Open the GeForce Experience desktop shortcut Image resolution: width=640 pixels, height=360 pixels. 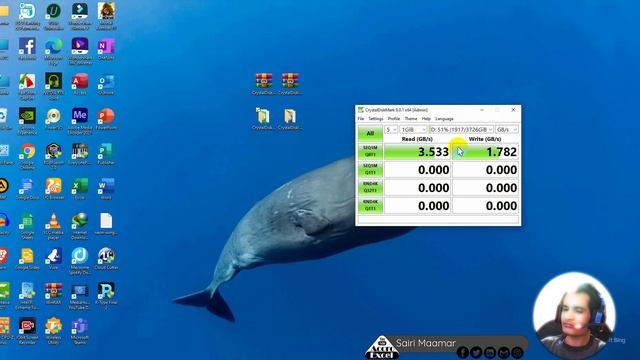tap(27, 121)
